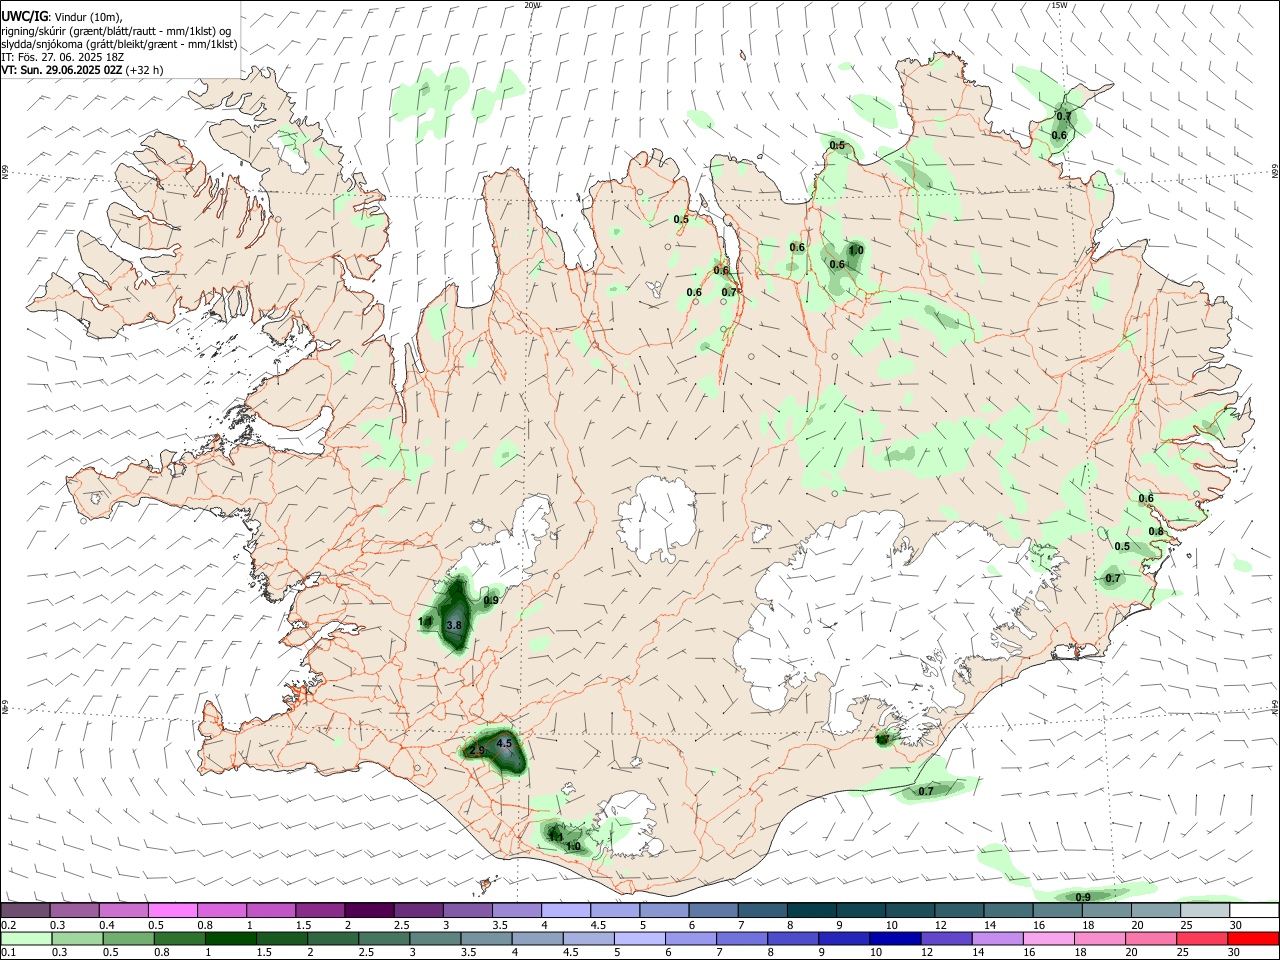The height and width of the screenshot is (960, 1280).
Task: Click the 3.8 precipitation value label
Action: tap(454, 625)
